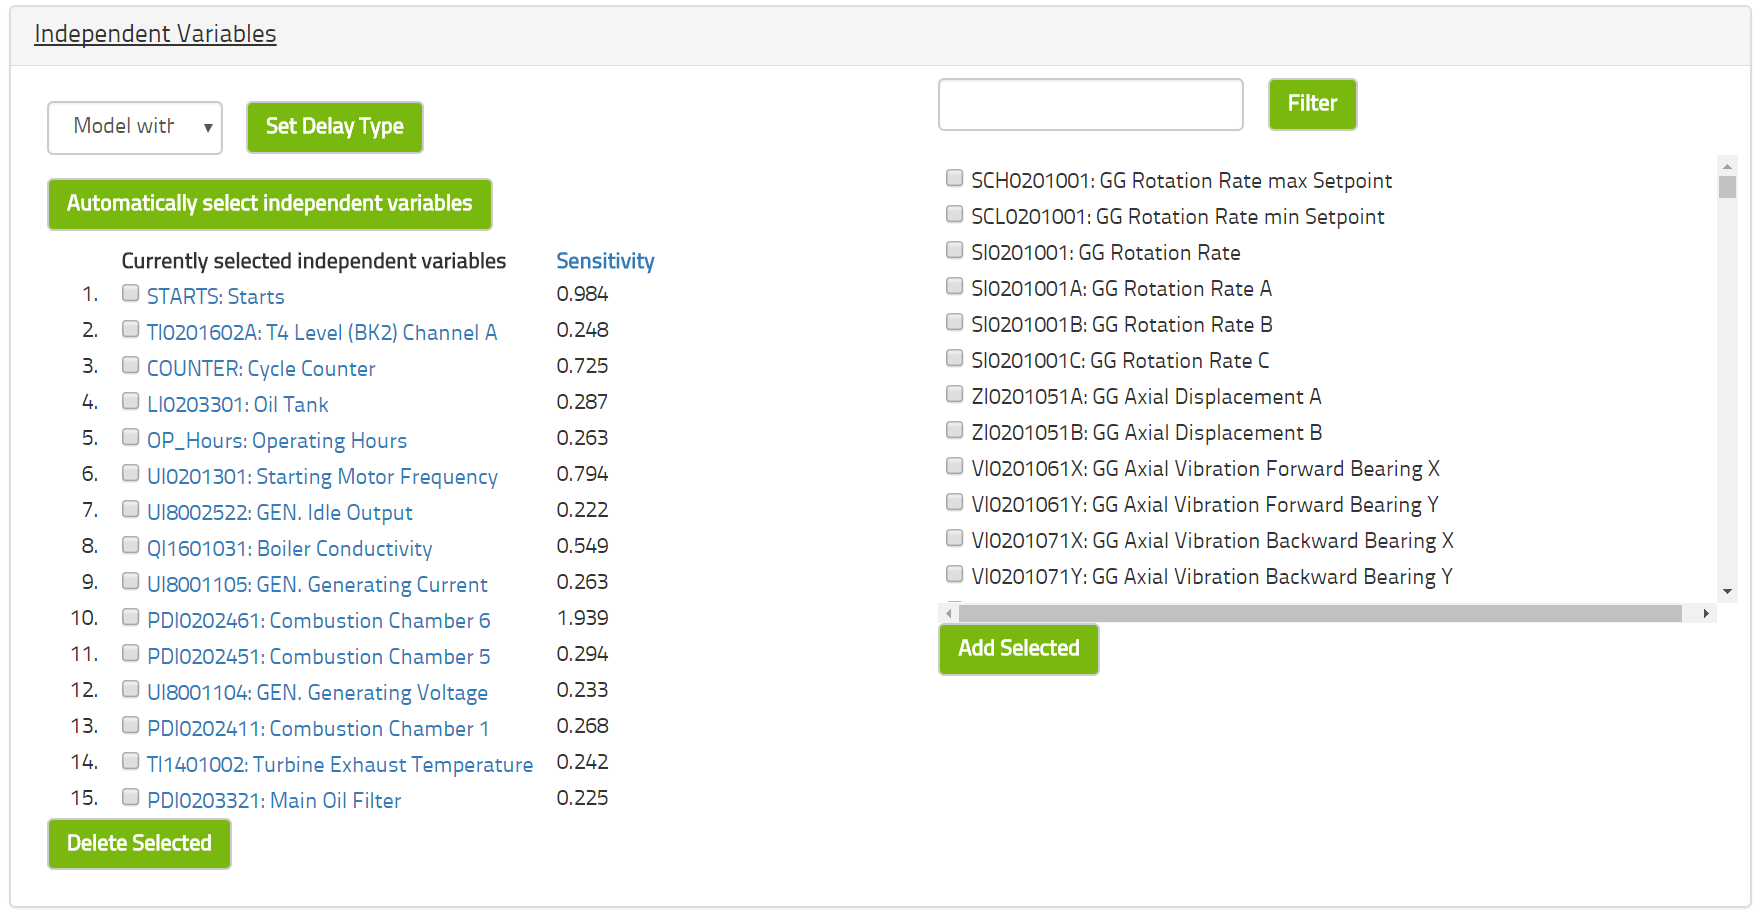Check the PDI0202411 Combustion Chamber 1 checkbox
Image resolution: width=1763 pixels, height=917 pixels.
(130, 725)
